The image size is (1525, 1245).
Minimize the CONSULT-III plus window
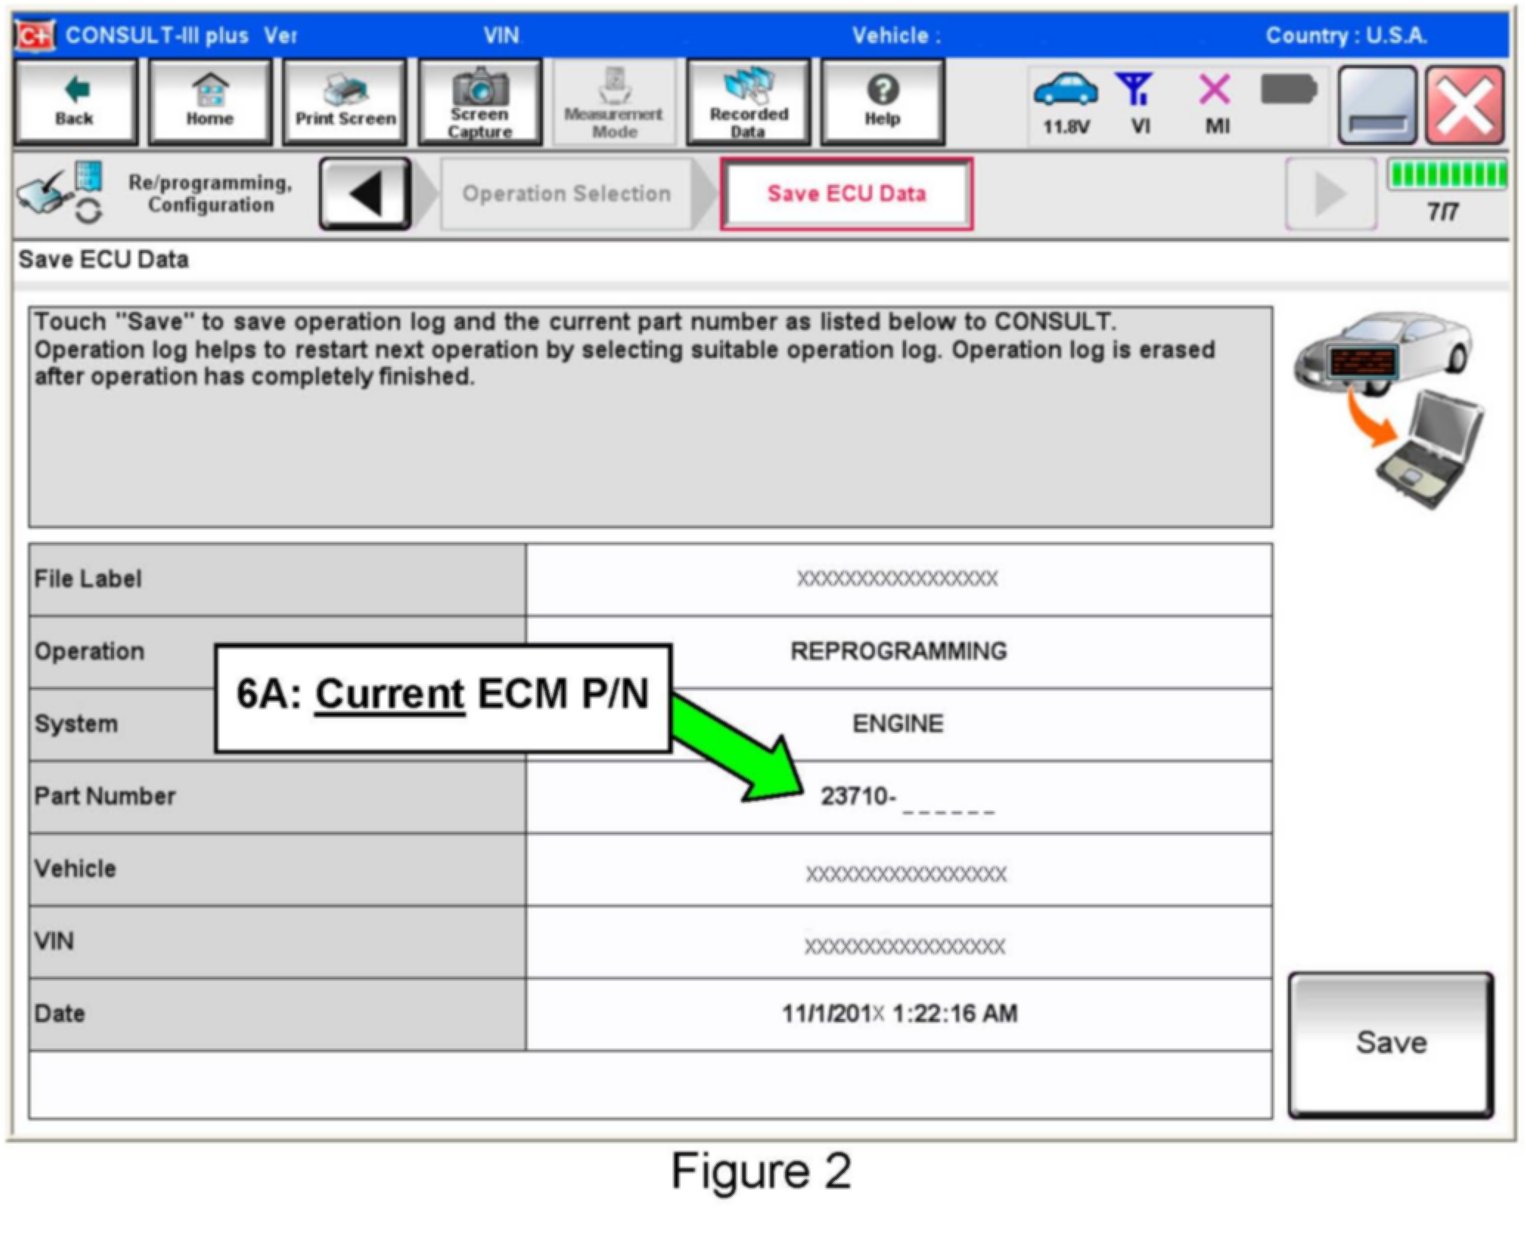(1377, 106)
